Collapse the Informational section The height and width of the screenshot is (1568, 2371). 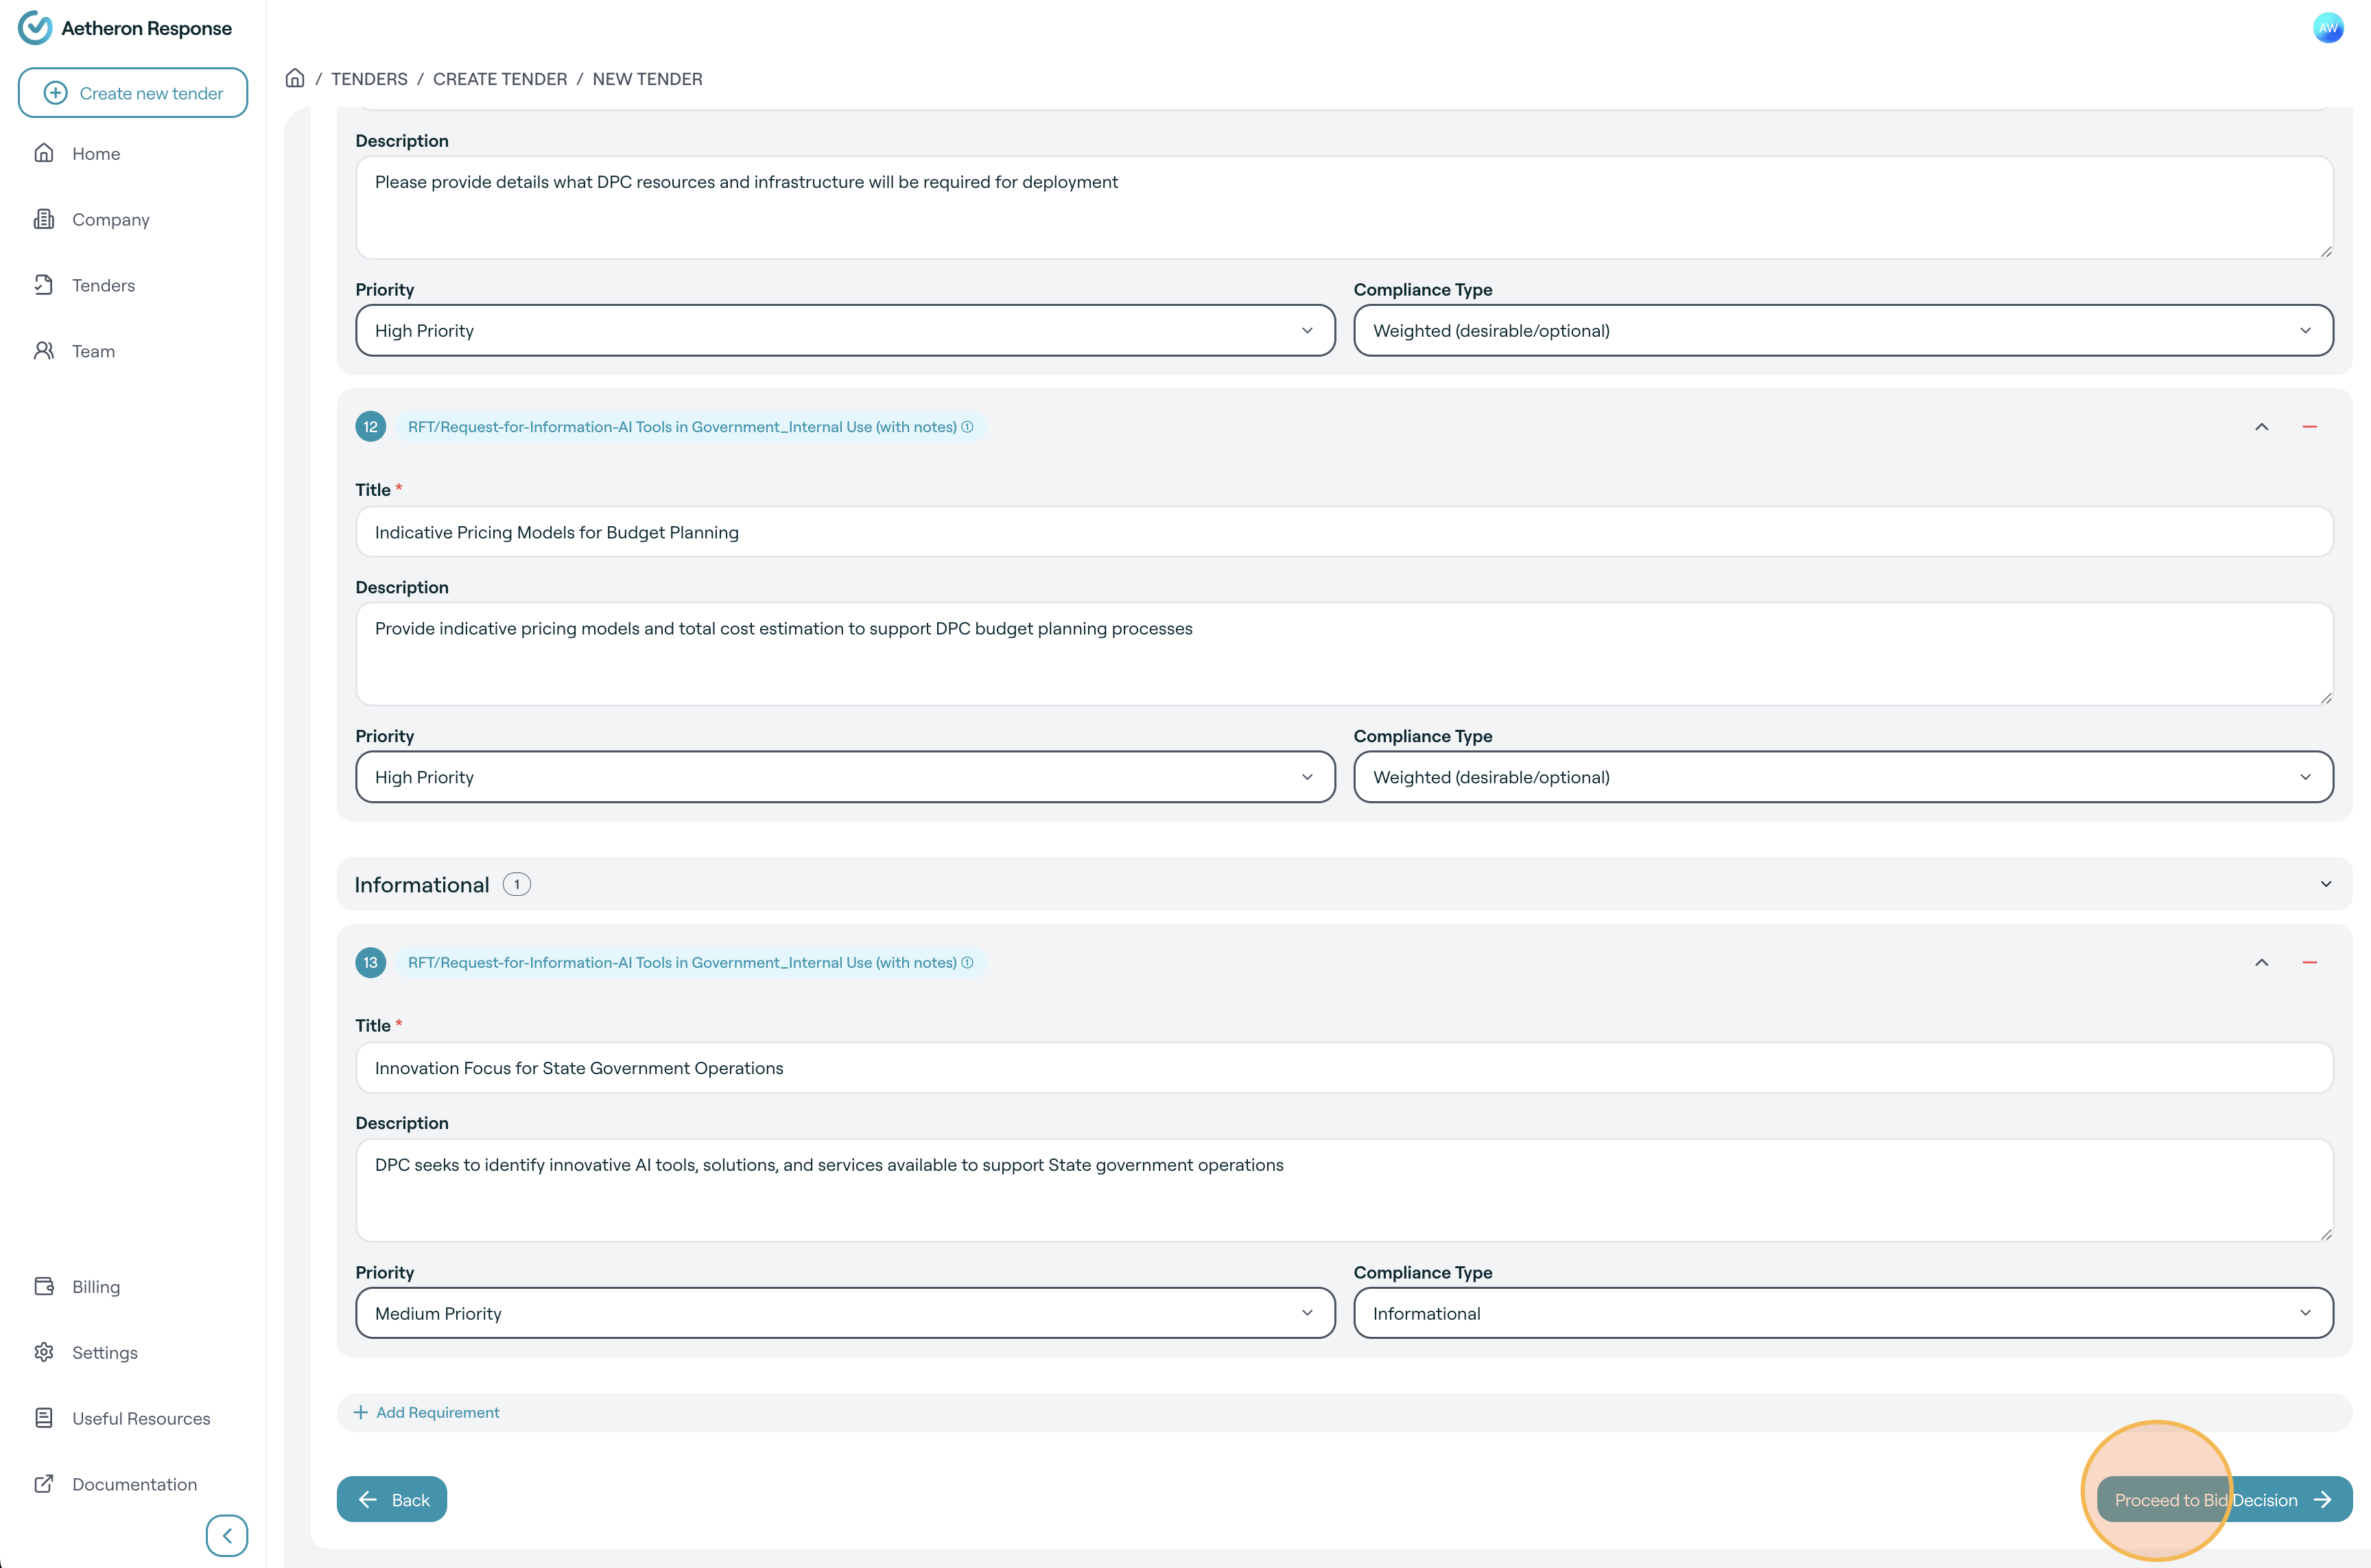(x=2325, y=884)
